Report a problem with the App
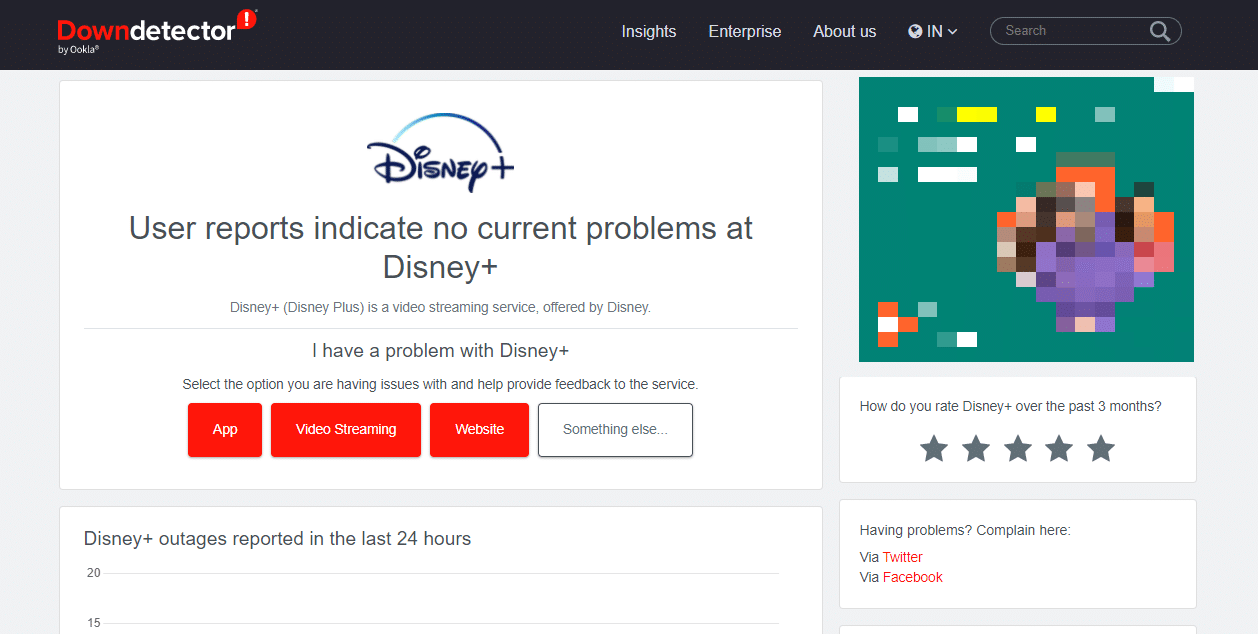The image size is (1258, 634). pos(225,430)
